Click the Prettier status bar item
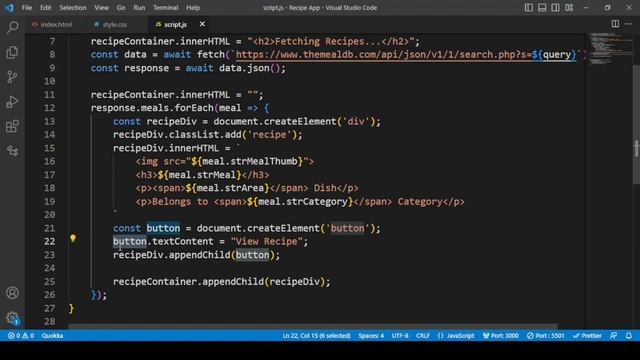This screenshot has height=360, width=640. coord(587,336)
